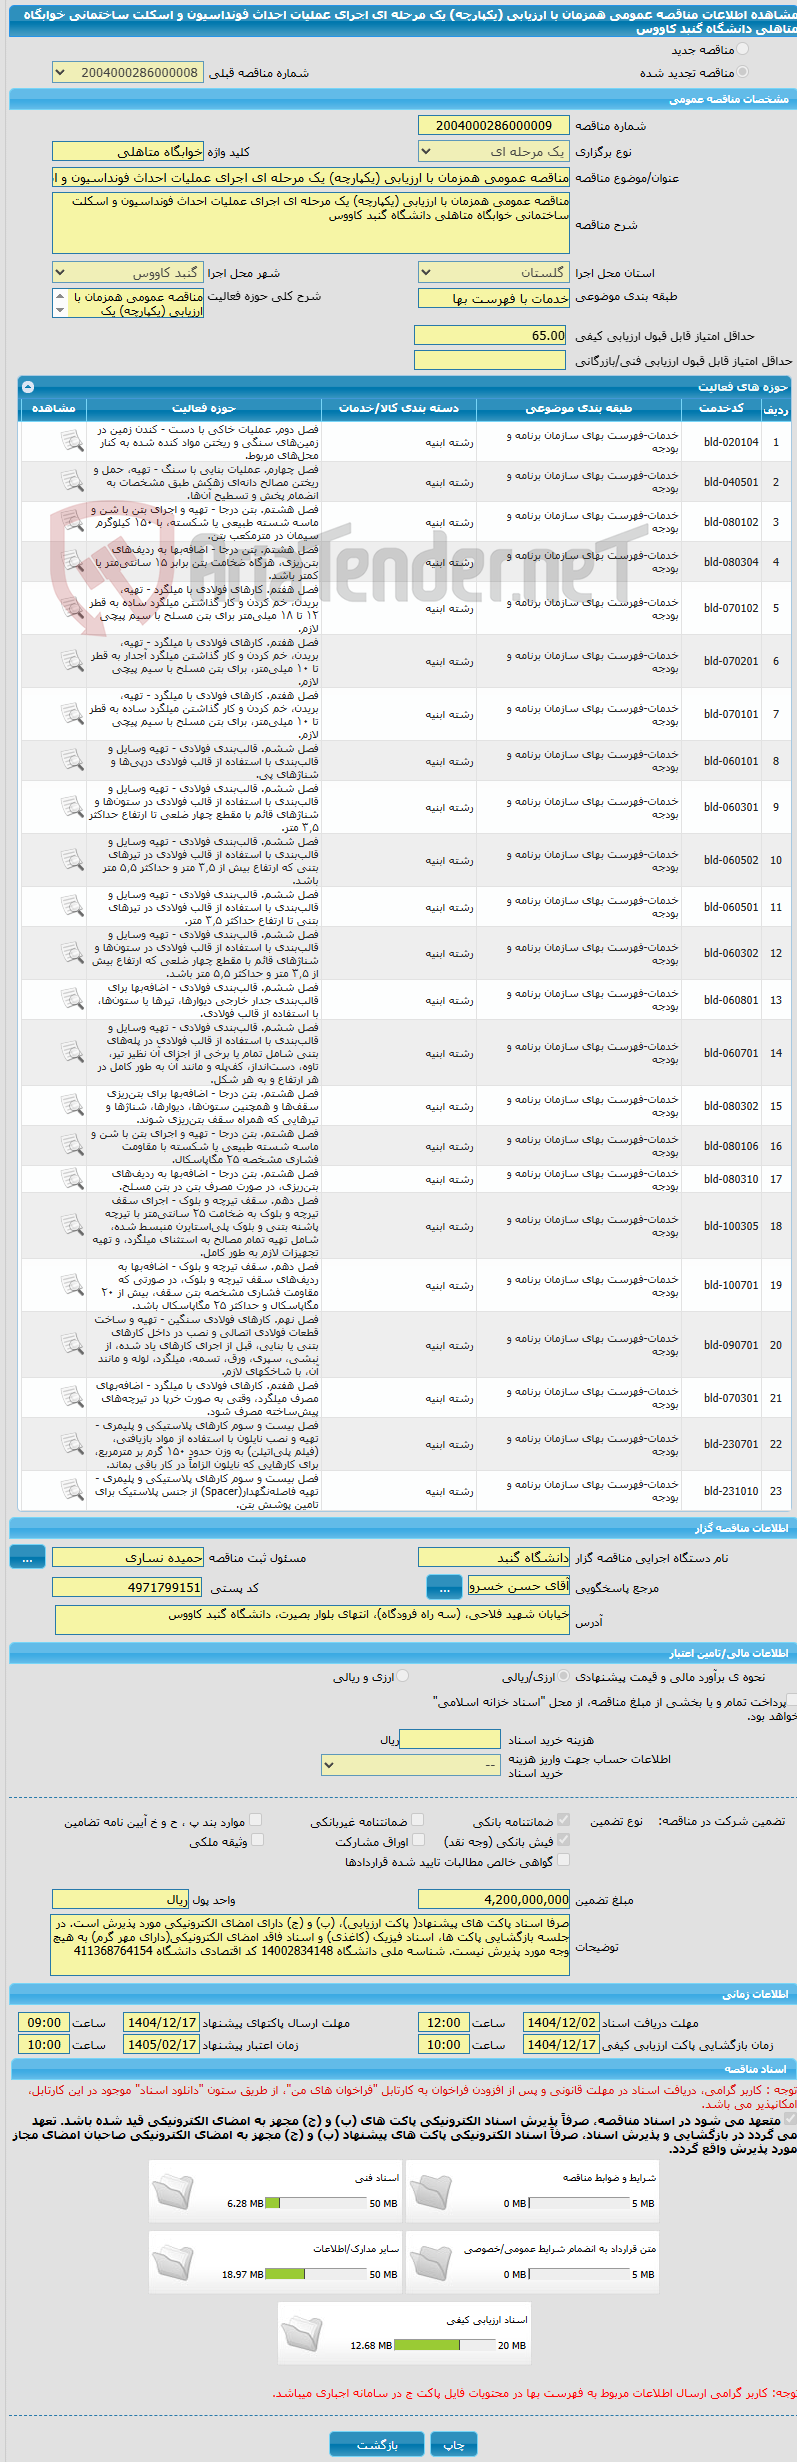Click ellipsis button beside مسئول ثبت مناقصه
The width and height of the screenshot is (797, 2462).
[x=27, y=1557]
